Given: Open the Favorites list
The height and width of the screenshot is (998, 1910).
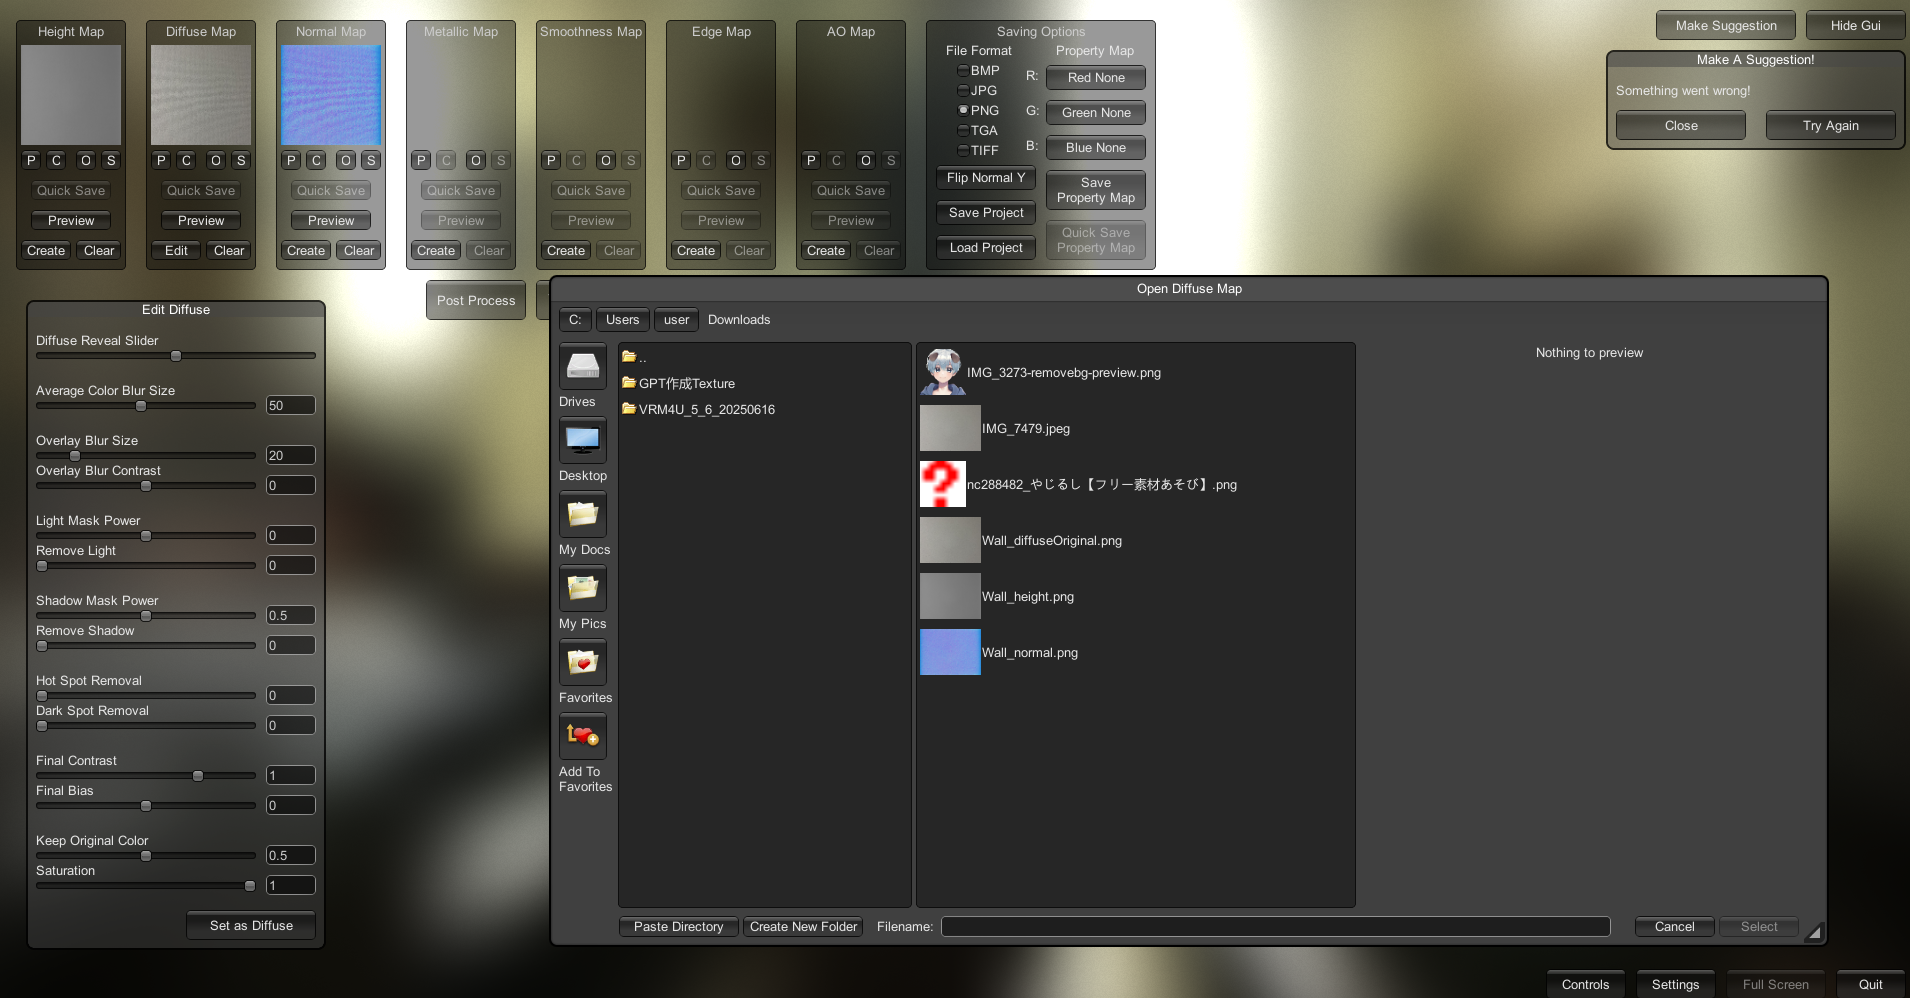Looking at the screenshot, I should (x=584, y=663).
